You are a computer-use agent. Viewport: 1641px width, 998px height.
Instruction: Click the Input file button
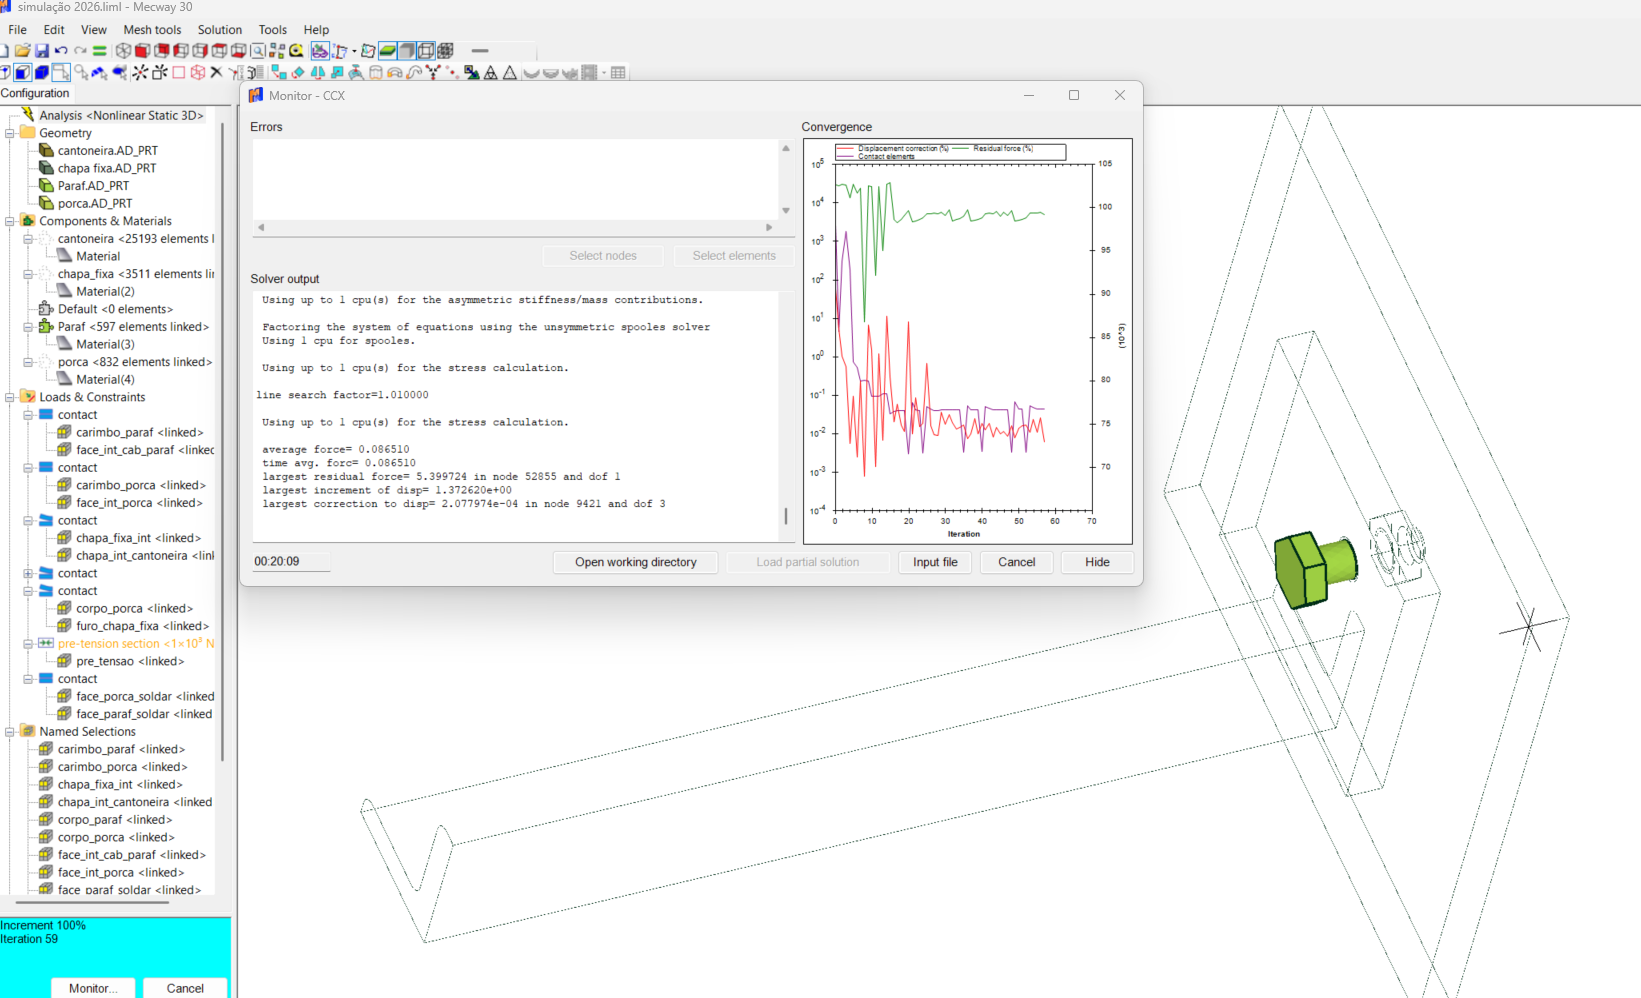coord(934,562)
